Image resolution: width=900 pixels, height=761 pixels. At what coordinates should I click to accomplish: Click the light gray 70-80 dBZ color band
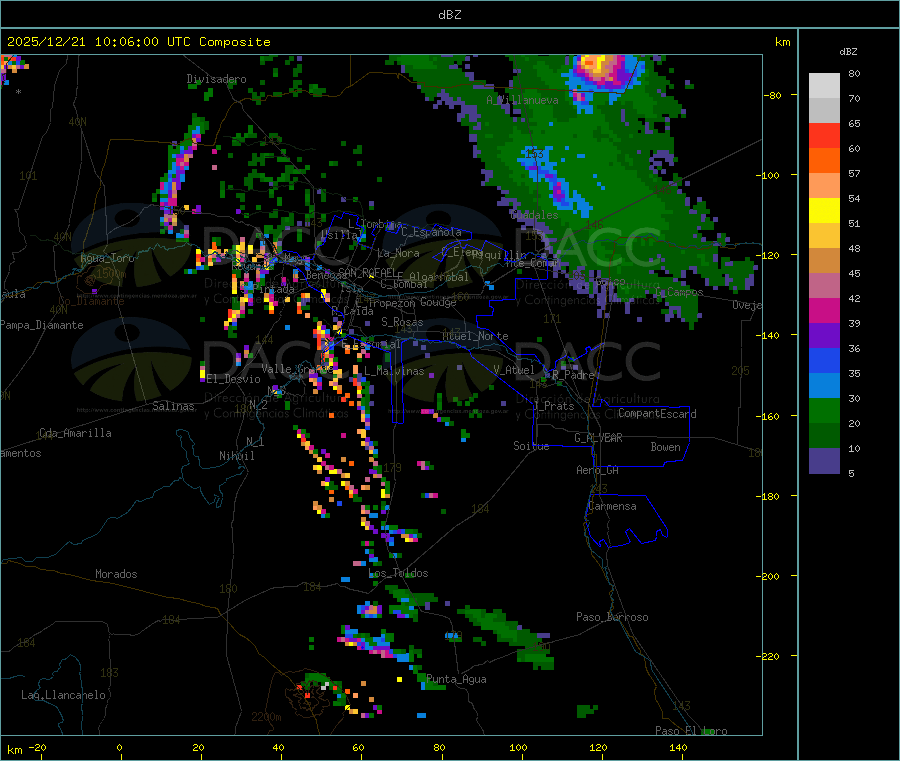point(824,86)
